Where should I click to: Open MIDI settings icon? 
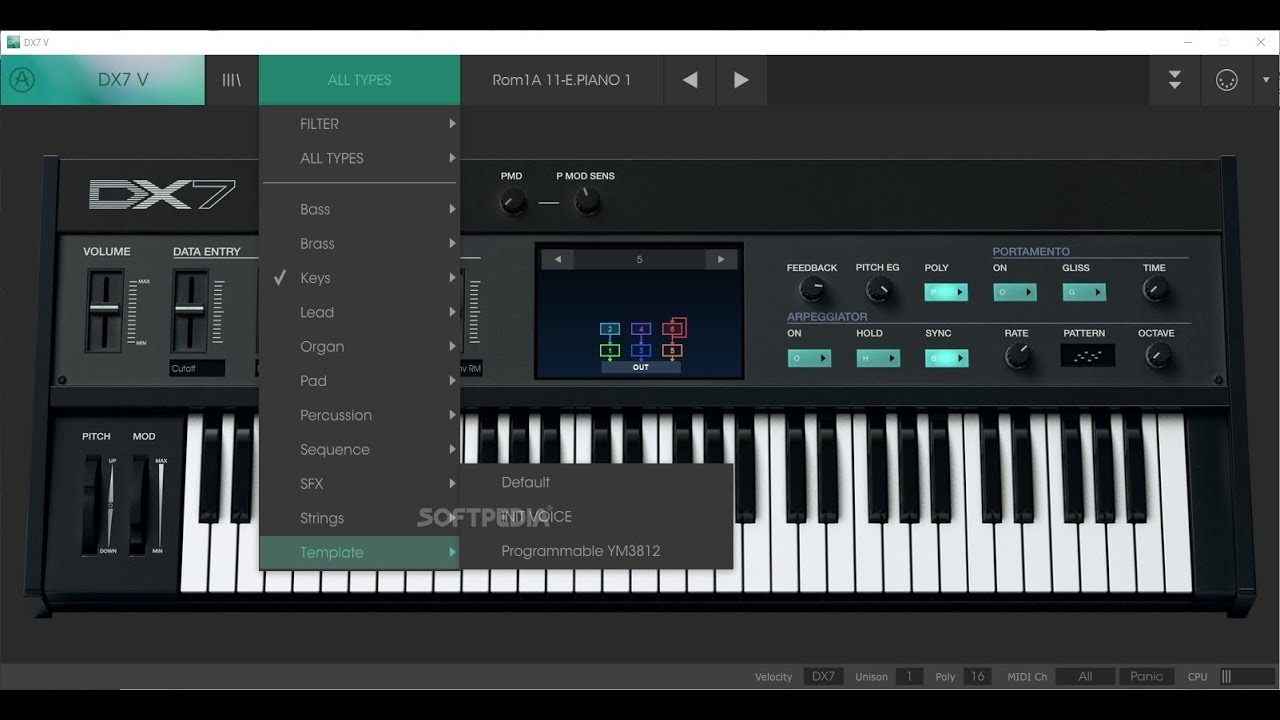click(1226, 80)
